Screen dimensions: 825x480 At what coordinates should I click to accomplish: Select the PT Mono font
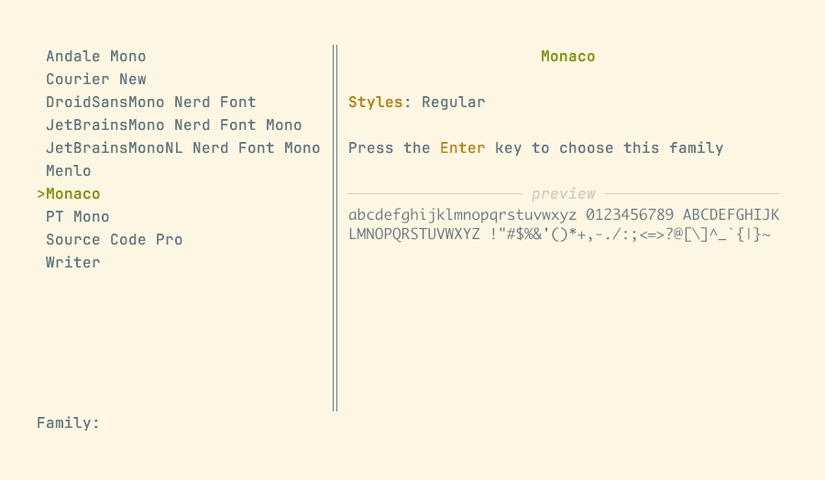(78, 217)
